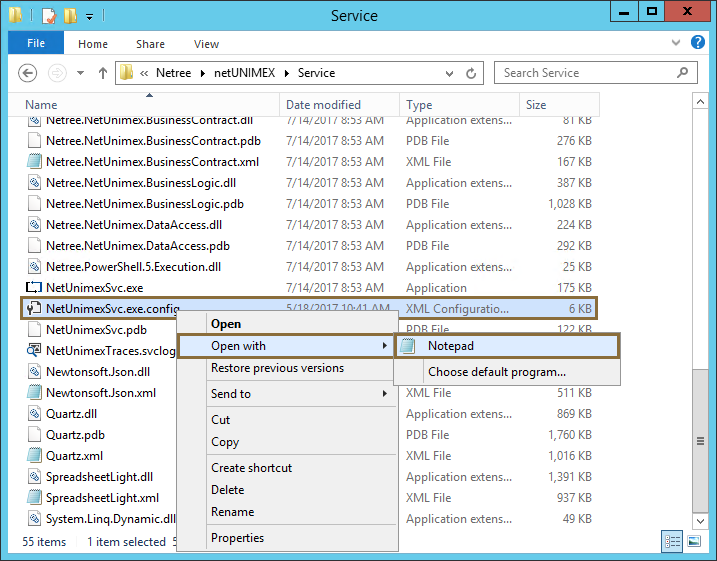Click the Notepad icon in the submenu

point(408,346)
